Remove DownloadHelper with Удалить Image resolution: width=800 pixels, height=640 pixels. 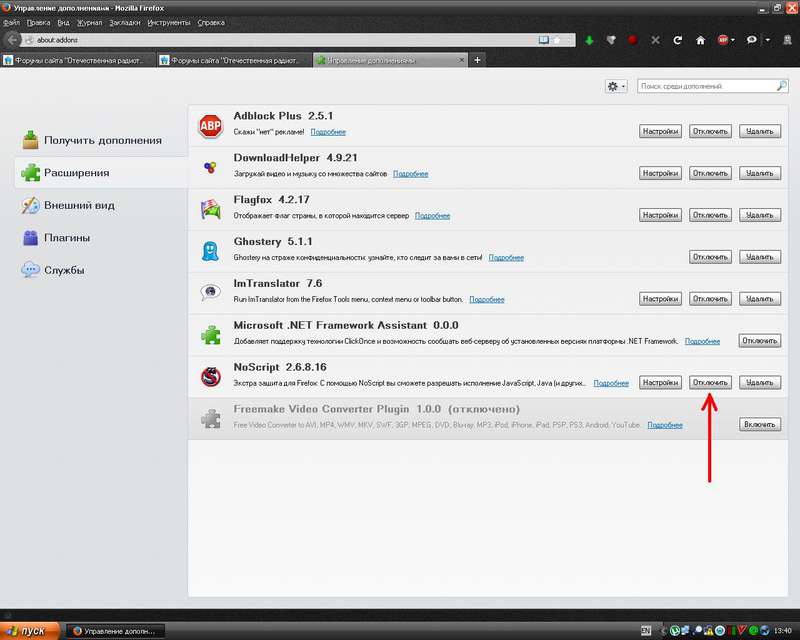click(760, 173)
